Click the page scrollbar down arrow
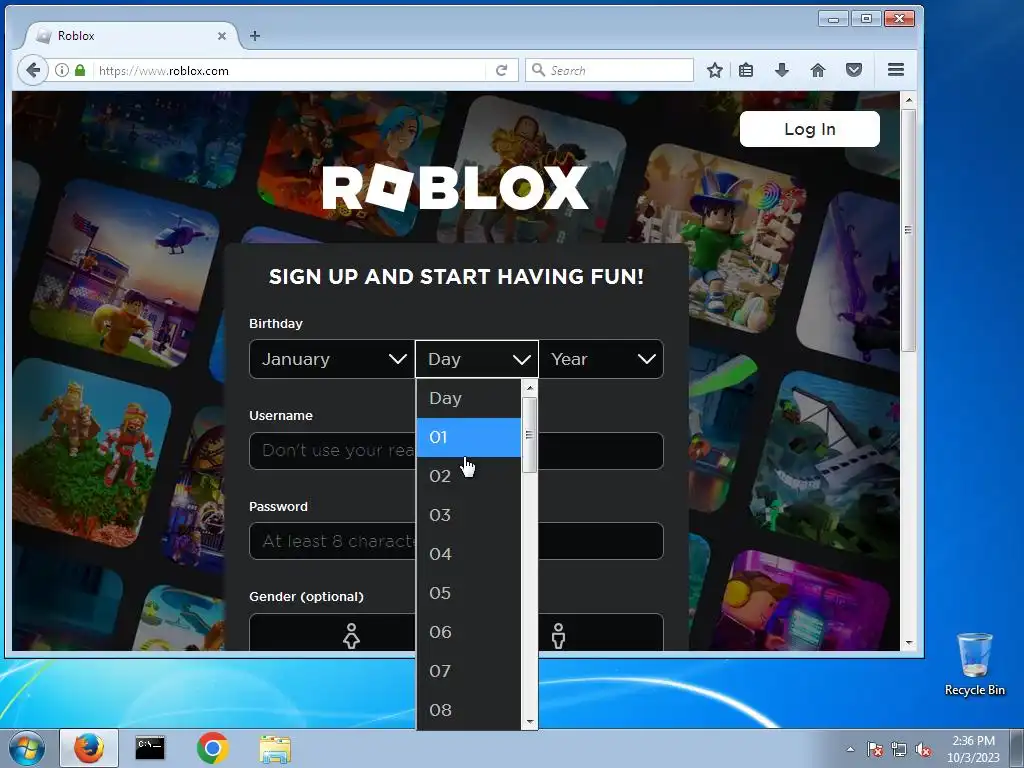Viewport: 1024px width, 768px height. click(x=908, y=643)
